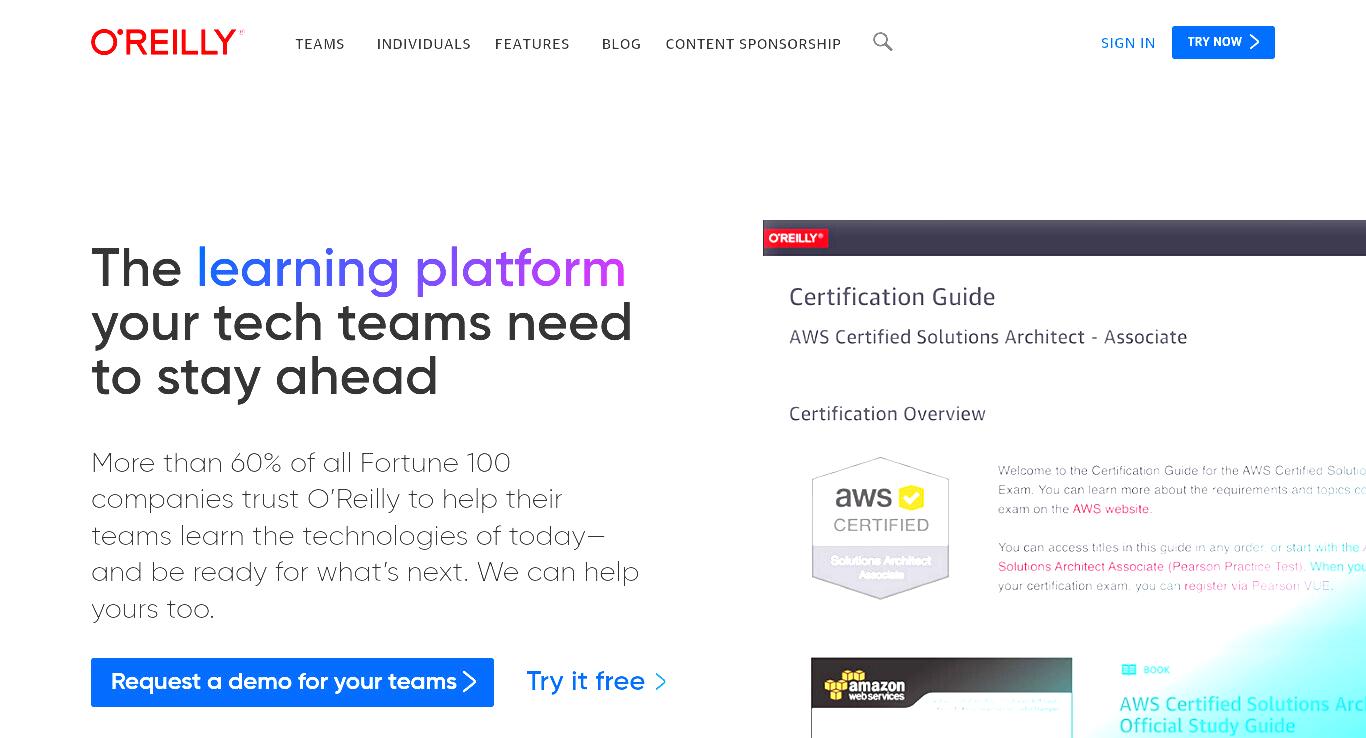Click Solutions Architect Associate practice test link
This screenshot has width=1366, height=738.
tap(1151, 566)
